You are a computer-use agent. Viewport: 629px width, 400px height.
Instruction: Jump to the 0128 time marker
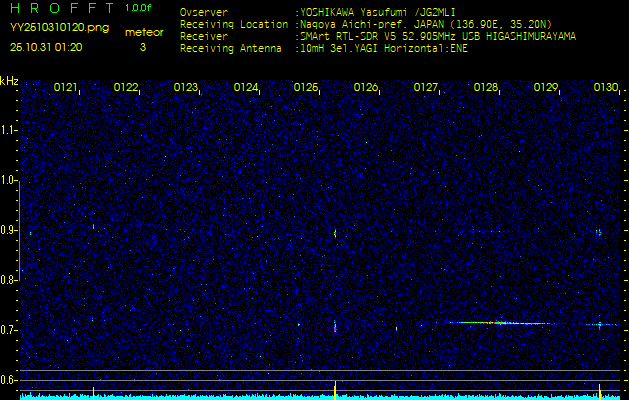pos(486,88)
